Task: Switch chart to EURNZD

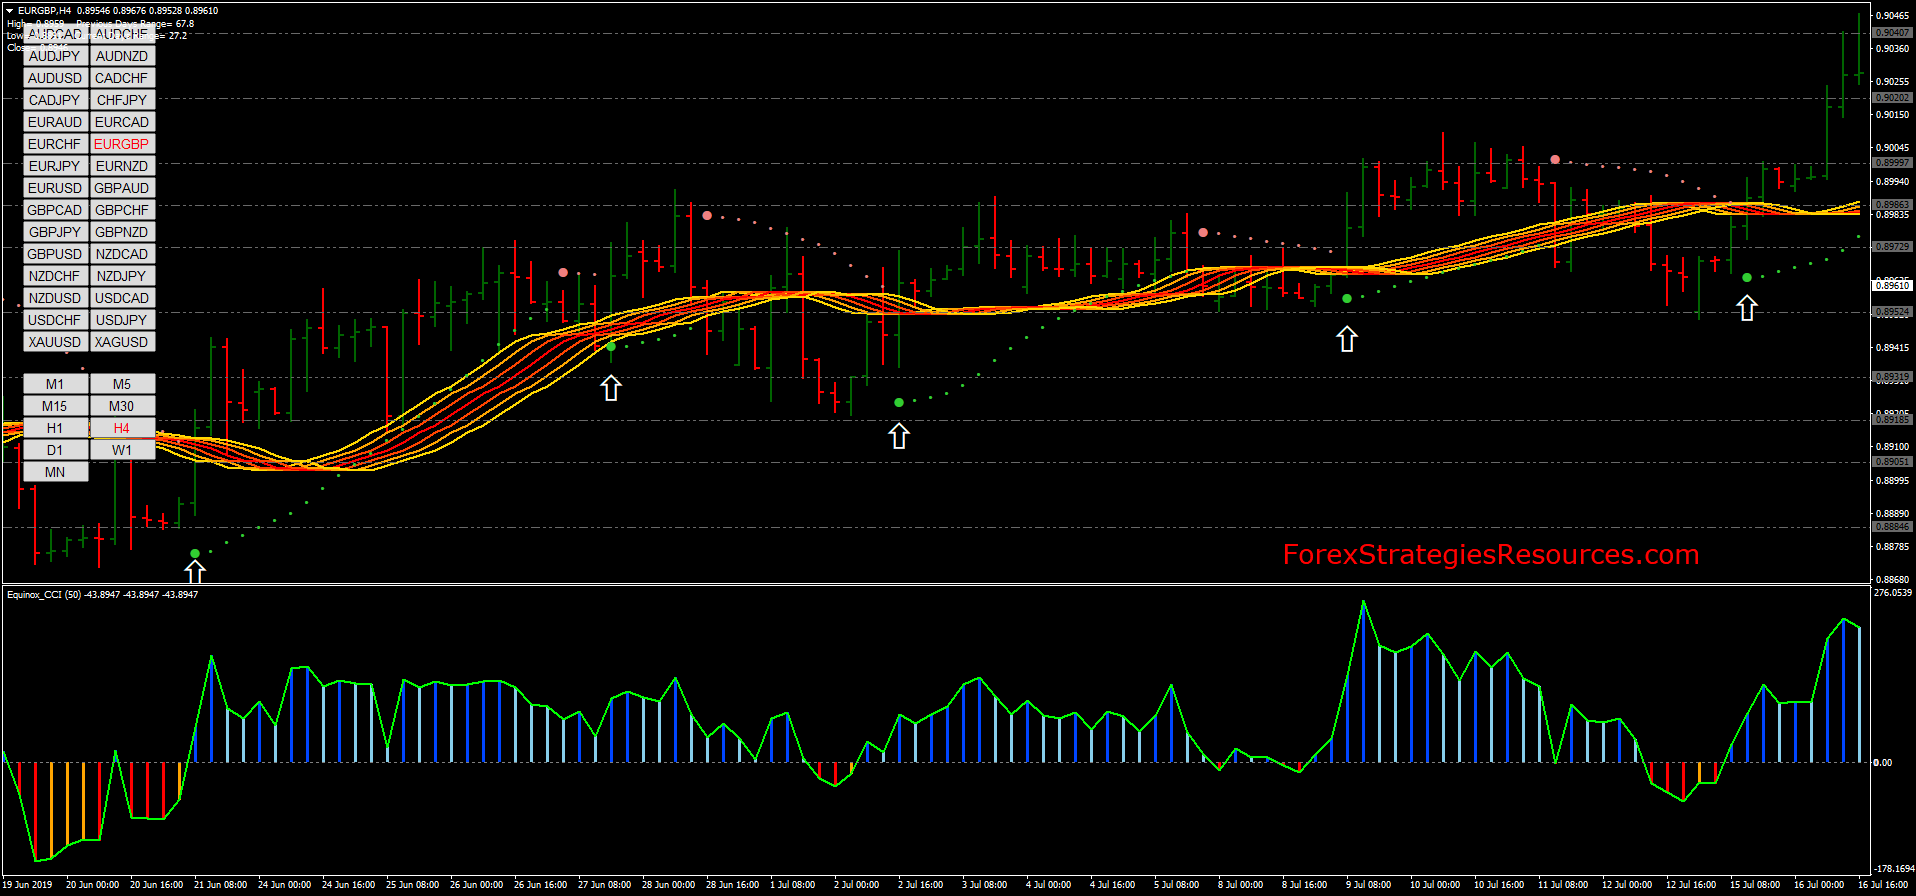Action: [x=122, y=166]
